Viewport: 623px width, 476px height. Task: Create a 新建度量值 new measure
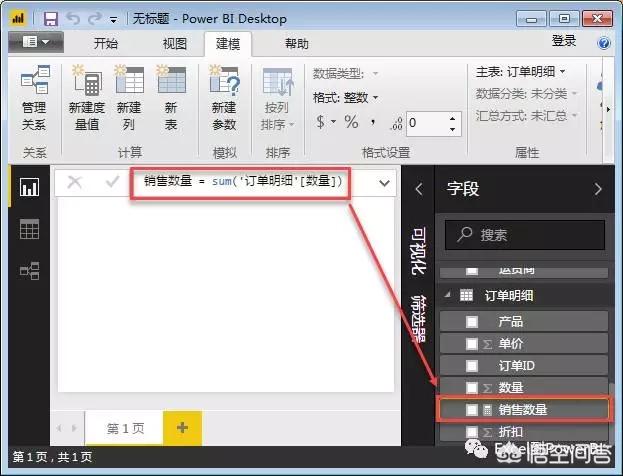point(87,98)
